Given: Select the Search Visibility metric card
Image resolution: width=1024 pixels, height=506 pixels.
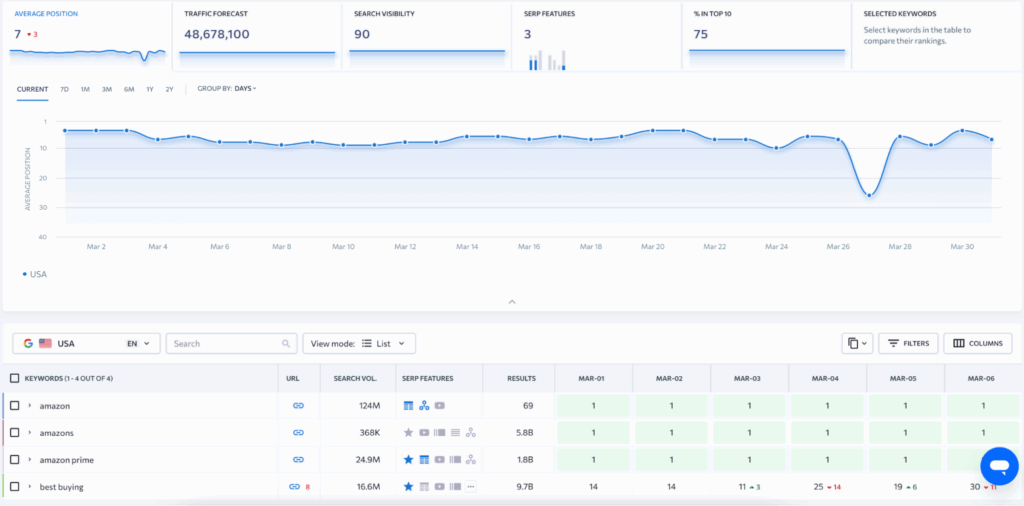Looking at the screenshot, I should pyautogui.click(x=426, y=35).
